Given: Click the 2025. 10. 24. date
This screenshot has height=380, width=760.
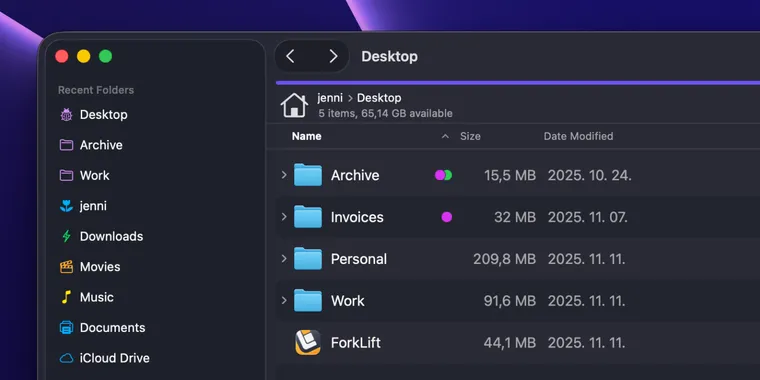Looking at the screenshot, I should pyautogui.click(x=589, y=175).
